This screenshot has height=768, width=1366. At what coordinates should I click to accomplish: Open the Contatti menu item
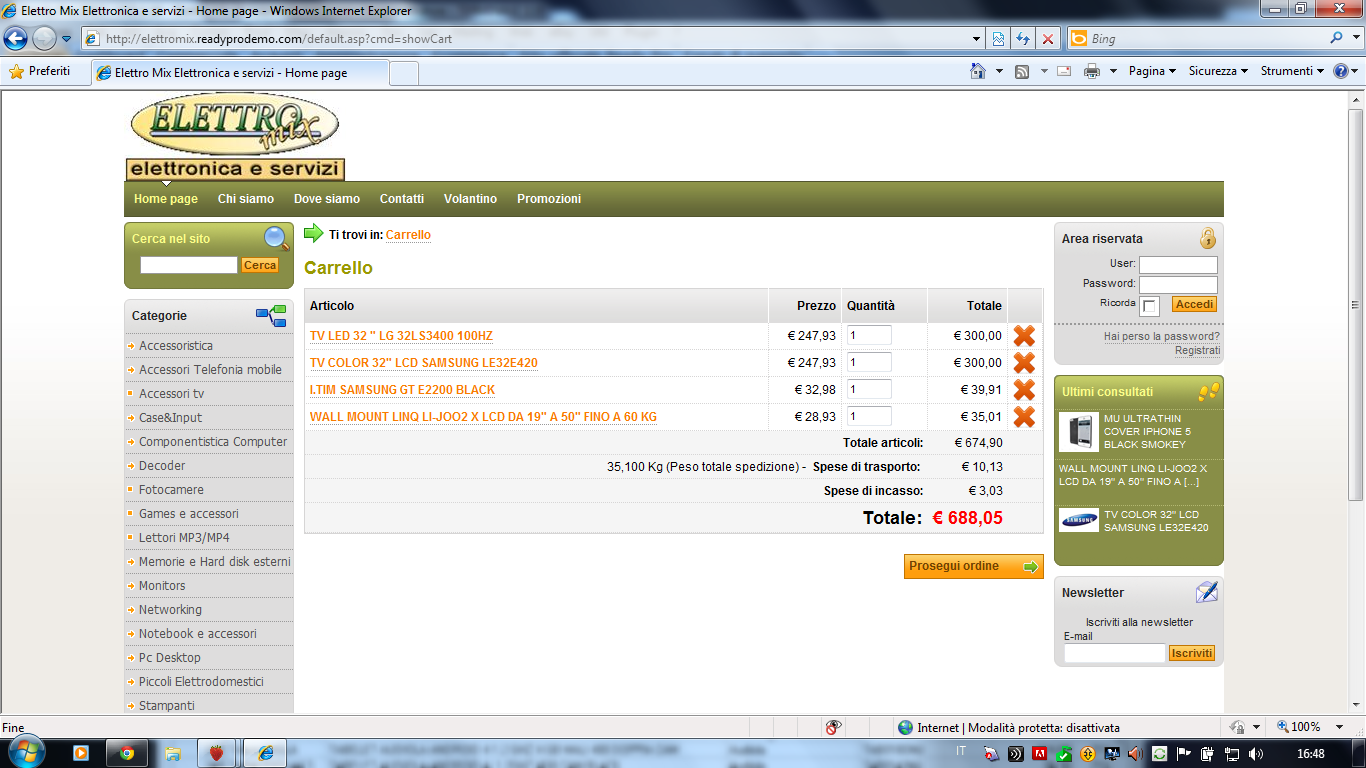pyautogui.click(x=402, y=199)
